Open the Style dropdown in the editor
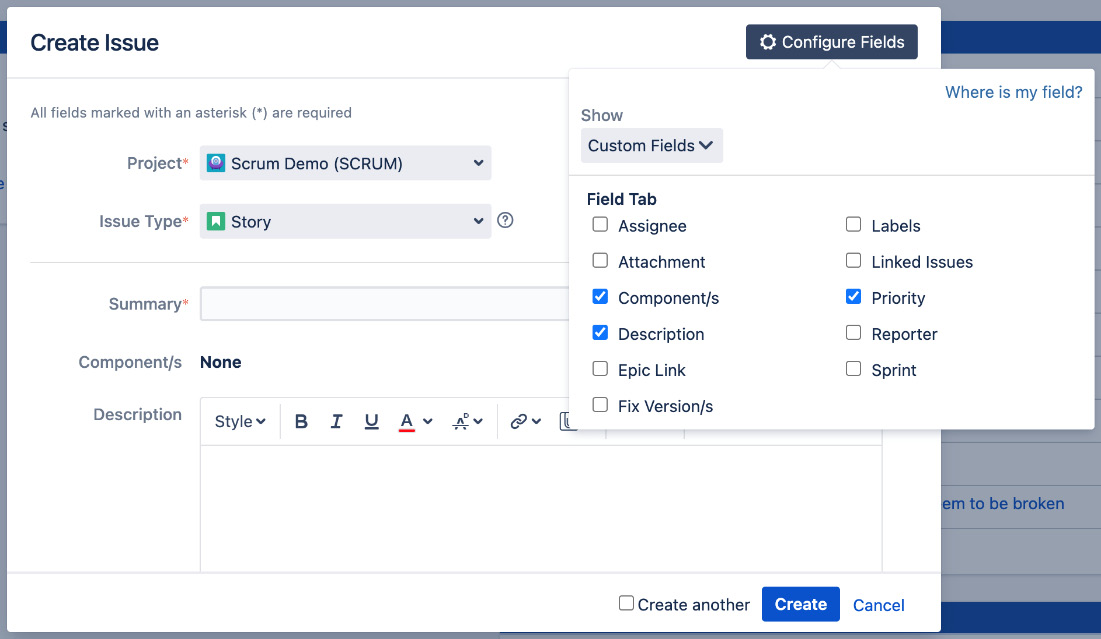Viewport: 1101px width, 639px height. tap(240, 421)
